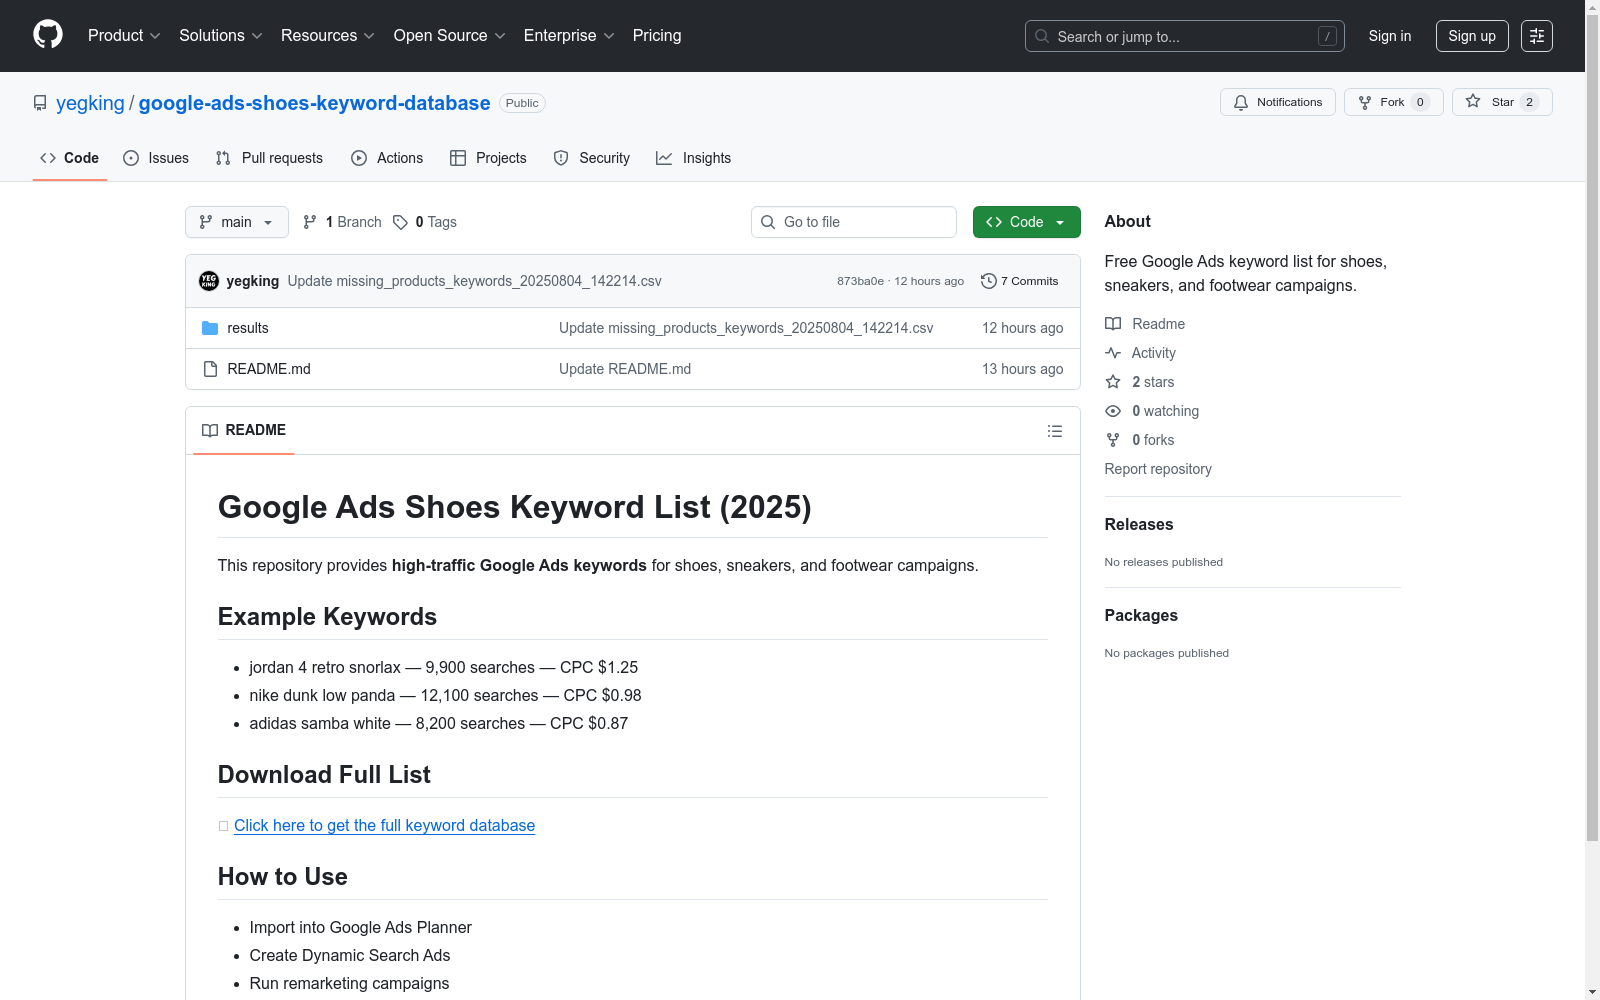View the 0 Tags link

[425, 222]
